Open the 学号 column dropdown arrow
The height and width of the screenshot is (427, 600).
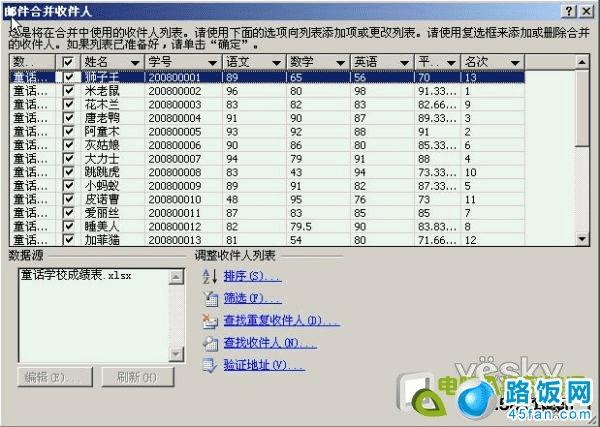(213, 62)
